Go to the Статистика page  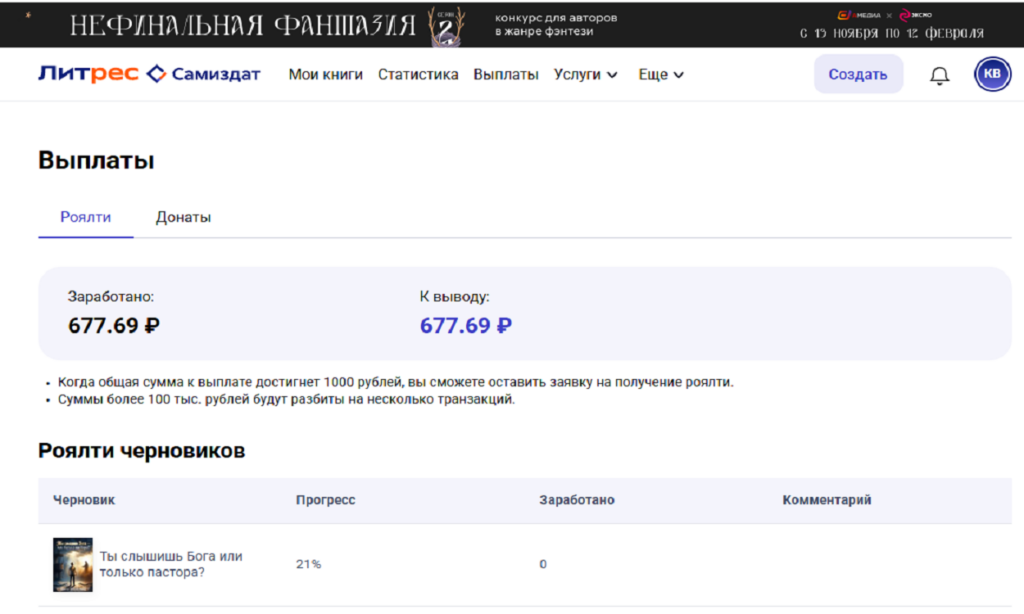pos(418,74)
